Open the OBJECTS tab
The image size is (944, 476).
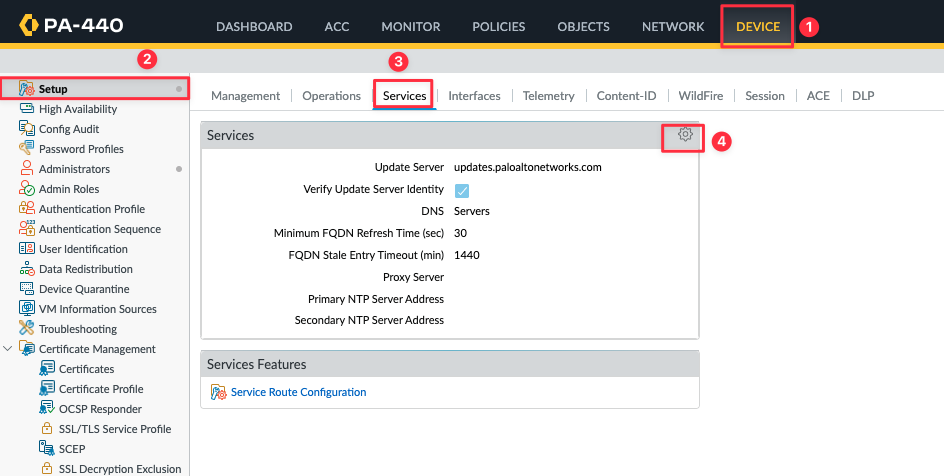point(583,26)
